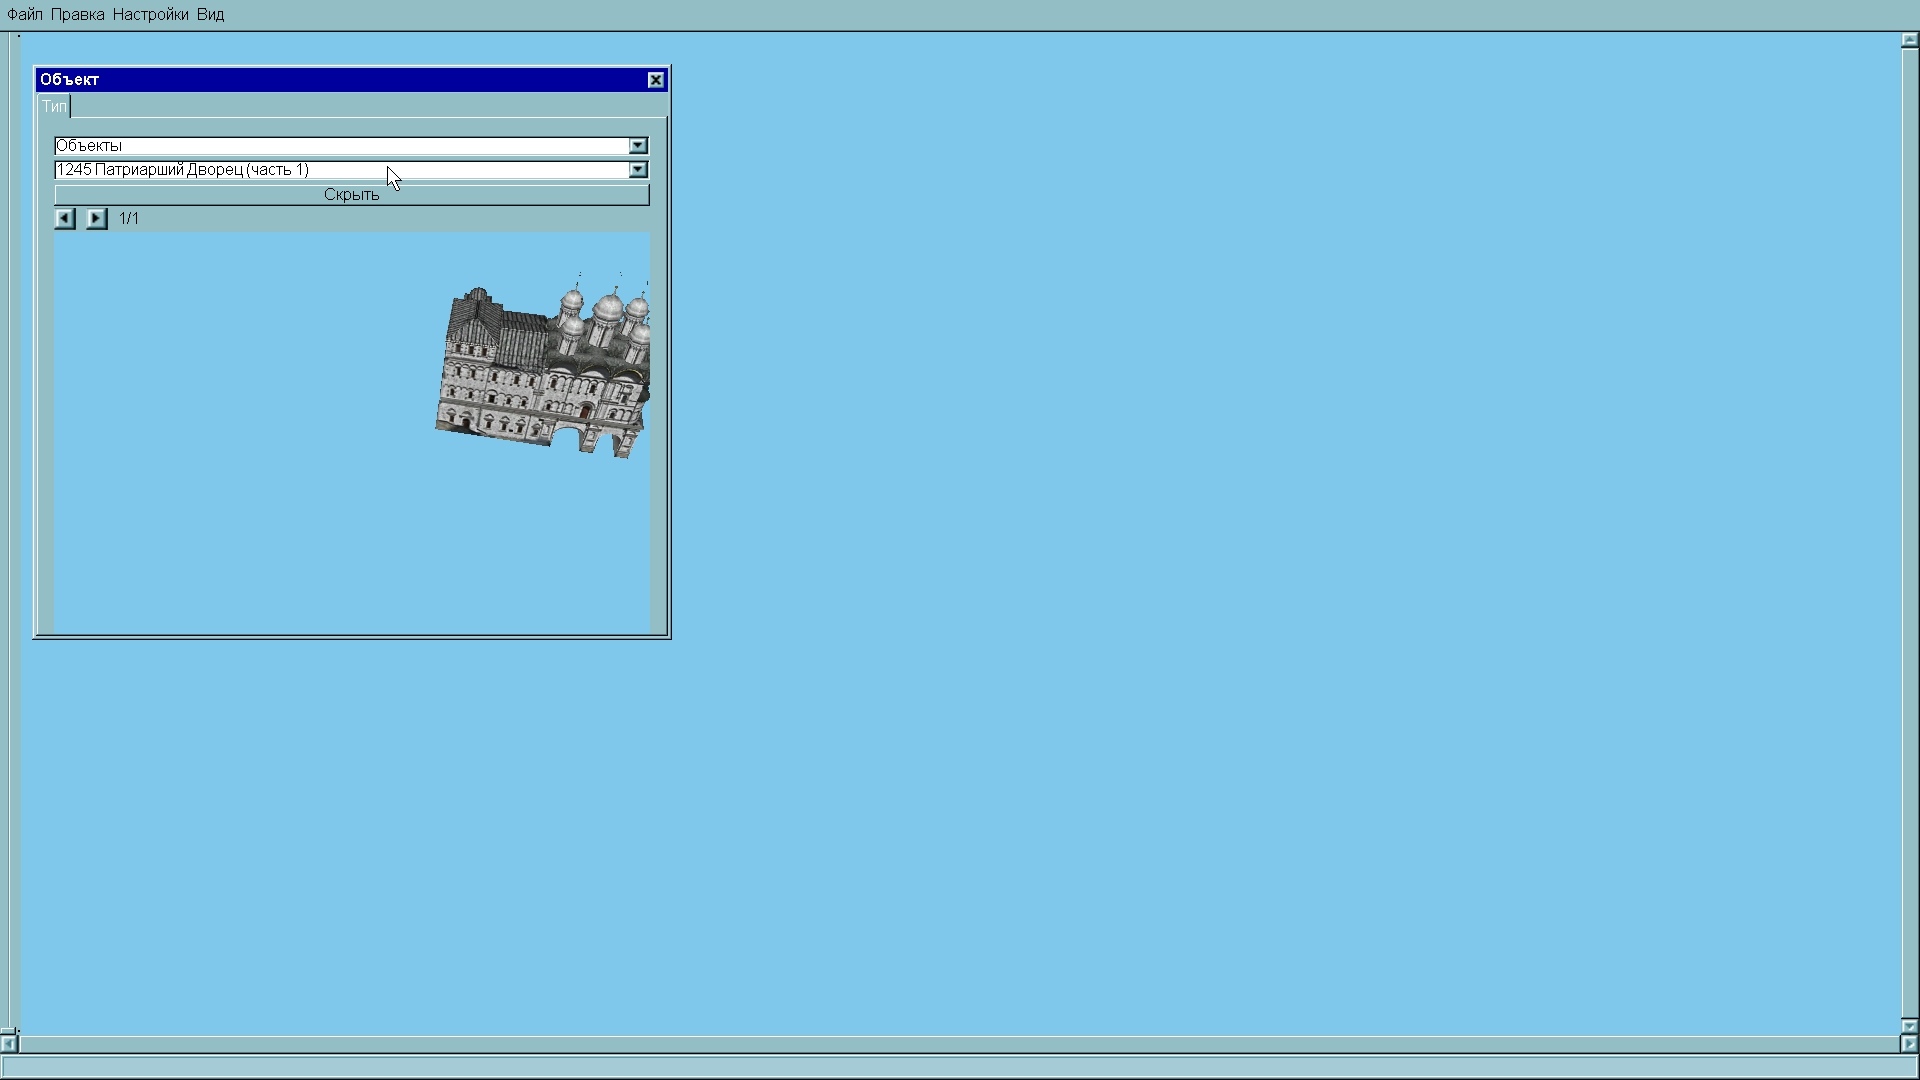Expand the Объекты category dropdown arrow
The height and width of the screenshot is (1080, 1920).
pos(638,146)
